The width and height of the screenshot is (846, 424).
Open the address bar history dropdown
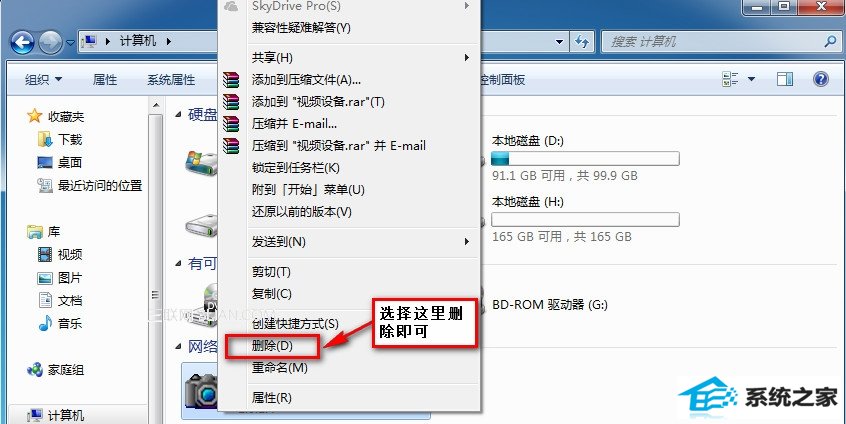point(560,42)
